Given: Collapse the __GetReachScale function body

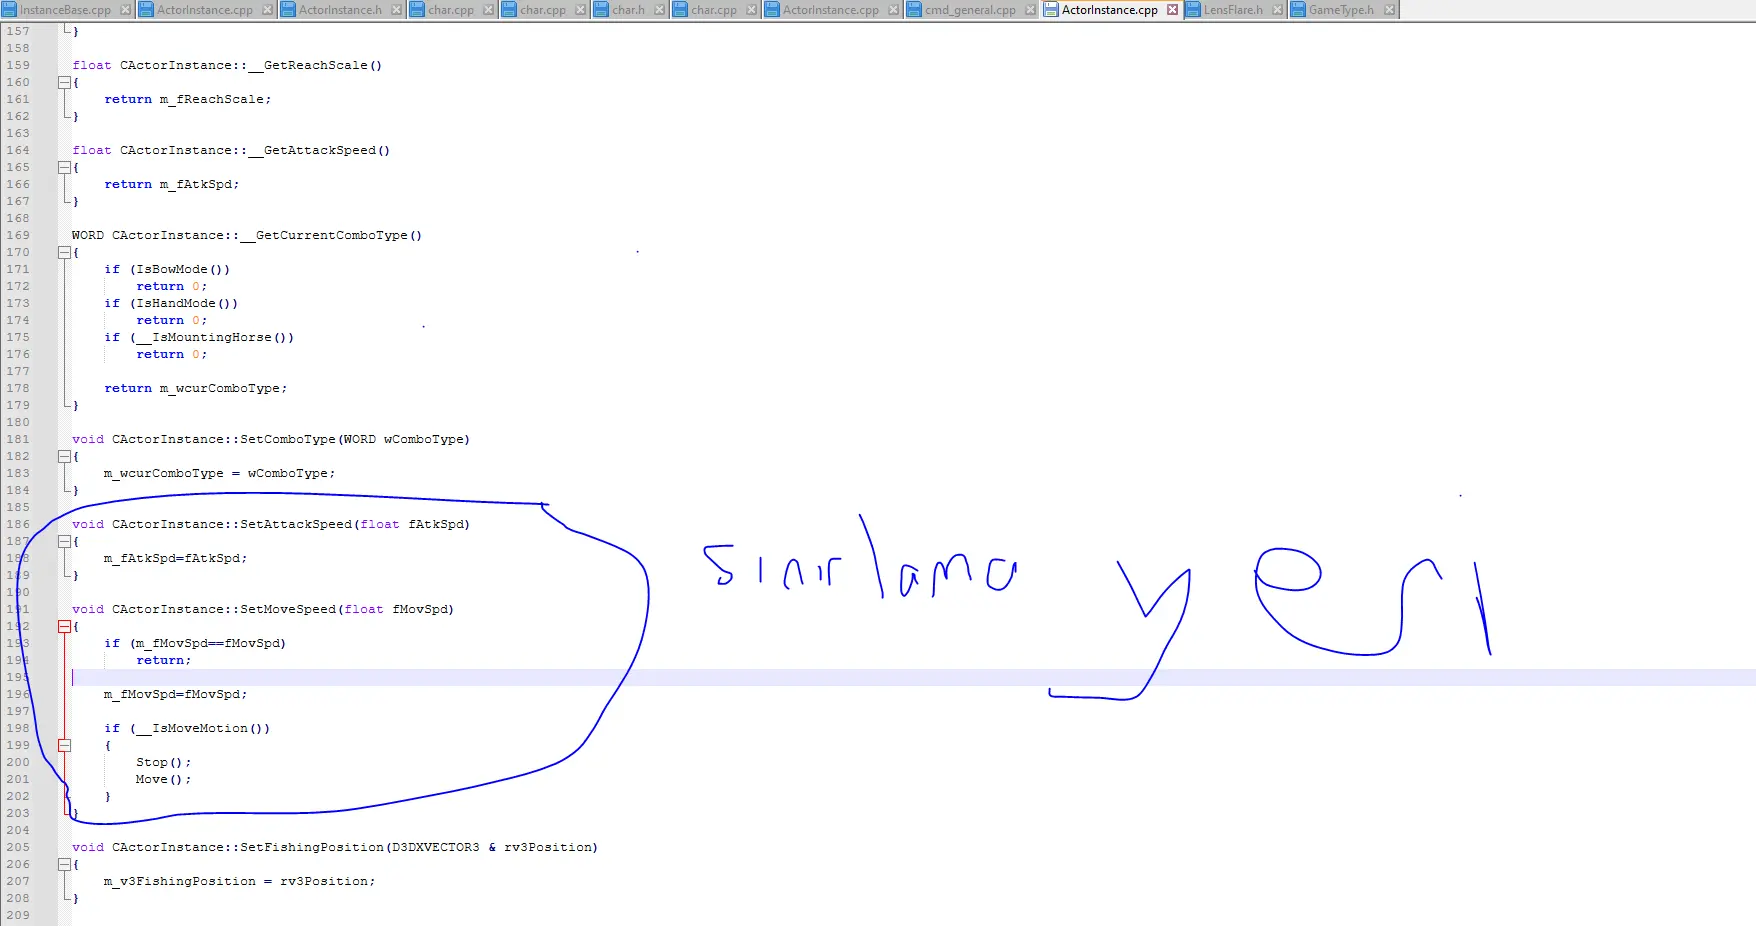Looking at the screenshot, I should click(x=64, y=83).
